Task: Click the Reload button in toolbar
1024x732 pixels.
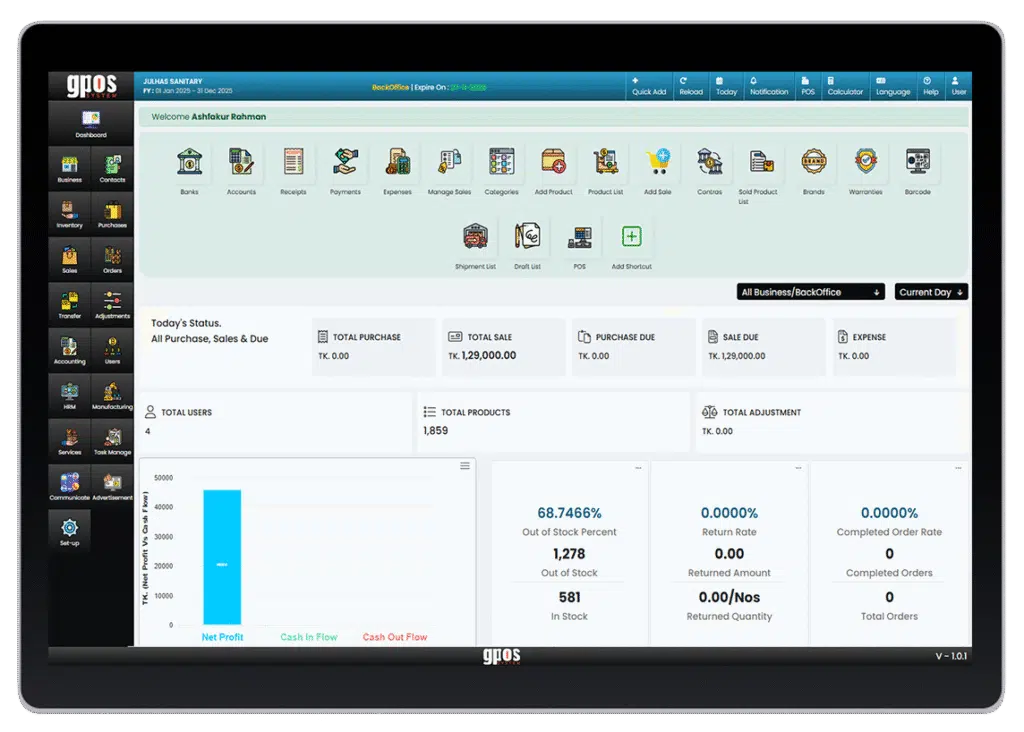Action: click(690, 85)
